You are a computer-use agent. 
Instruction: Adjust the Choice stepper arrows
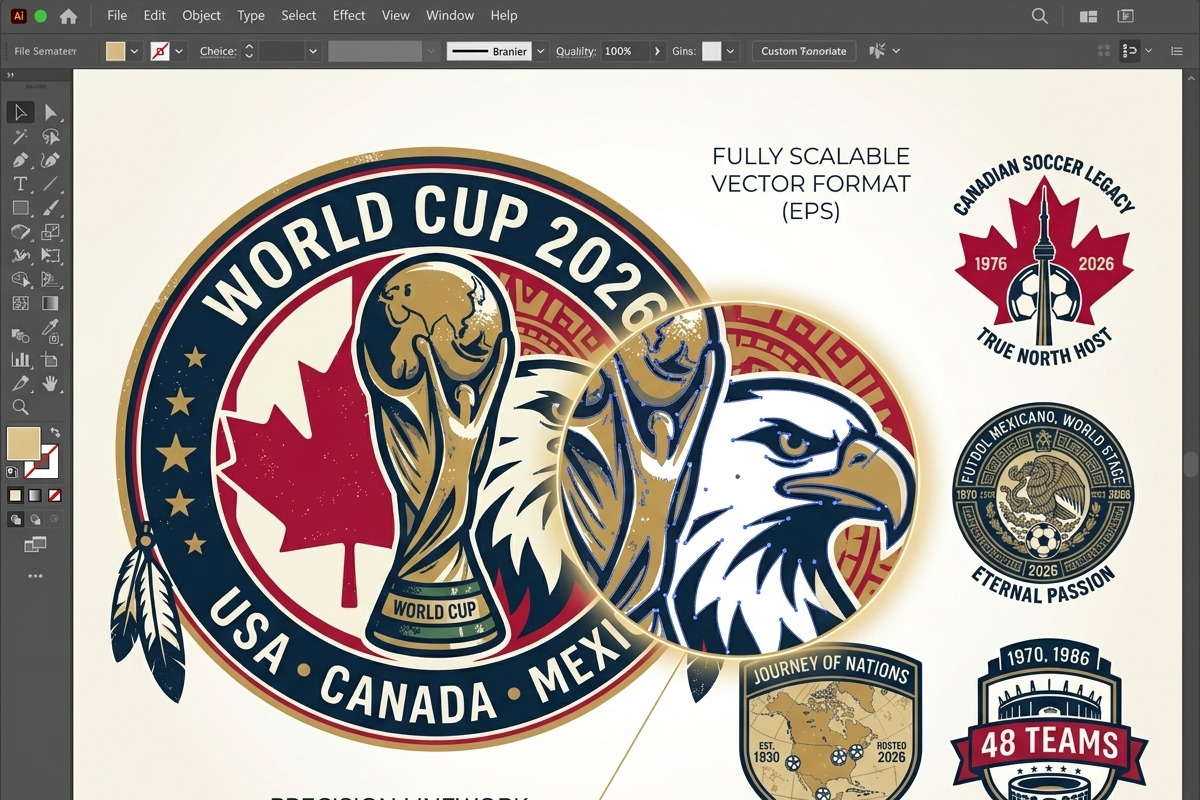(249, 51)
